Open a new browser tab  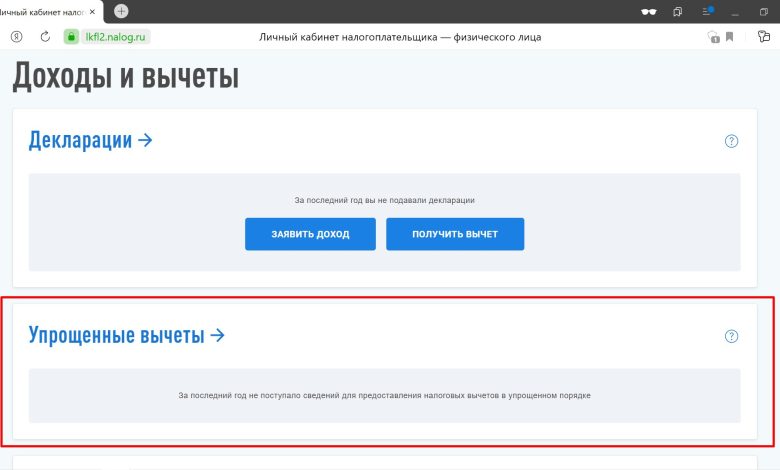[x=121, y=11]
